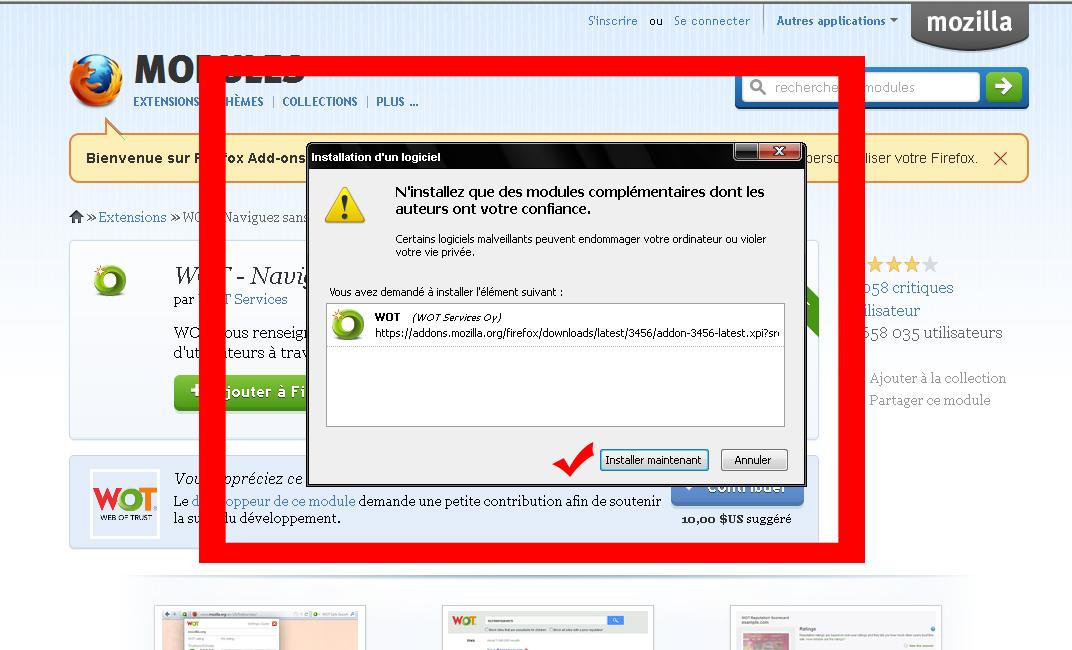The height and width of the screenshot is (650, 1072).
Task: Open middle WOT search screenshot thumbnail
Action: point(548,627)
